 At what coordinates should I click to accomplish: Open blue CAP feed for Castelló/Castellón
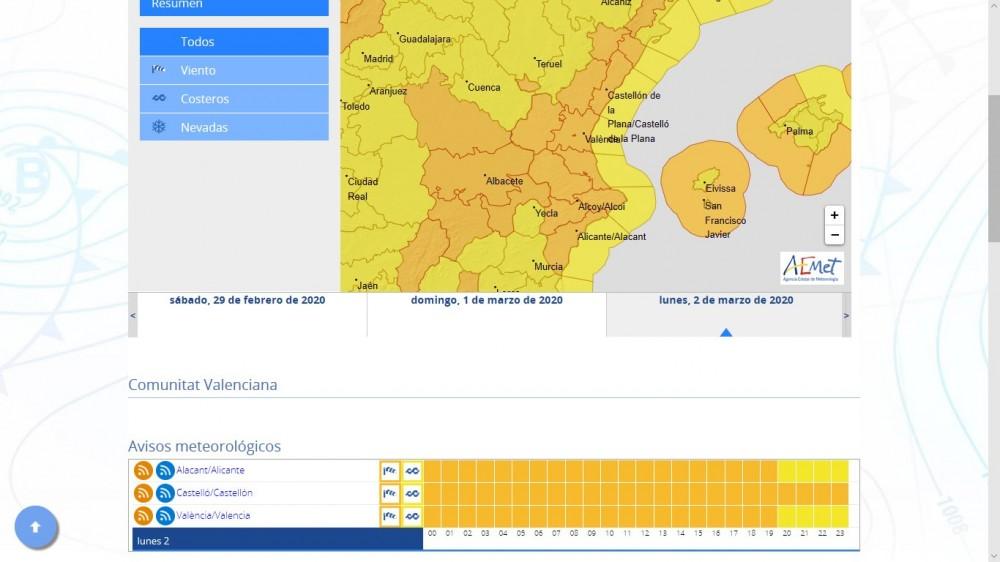(165, 493)
